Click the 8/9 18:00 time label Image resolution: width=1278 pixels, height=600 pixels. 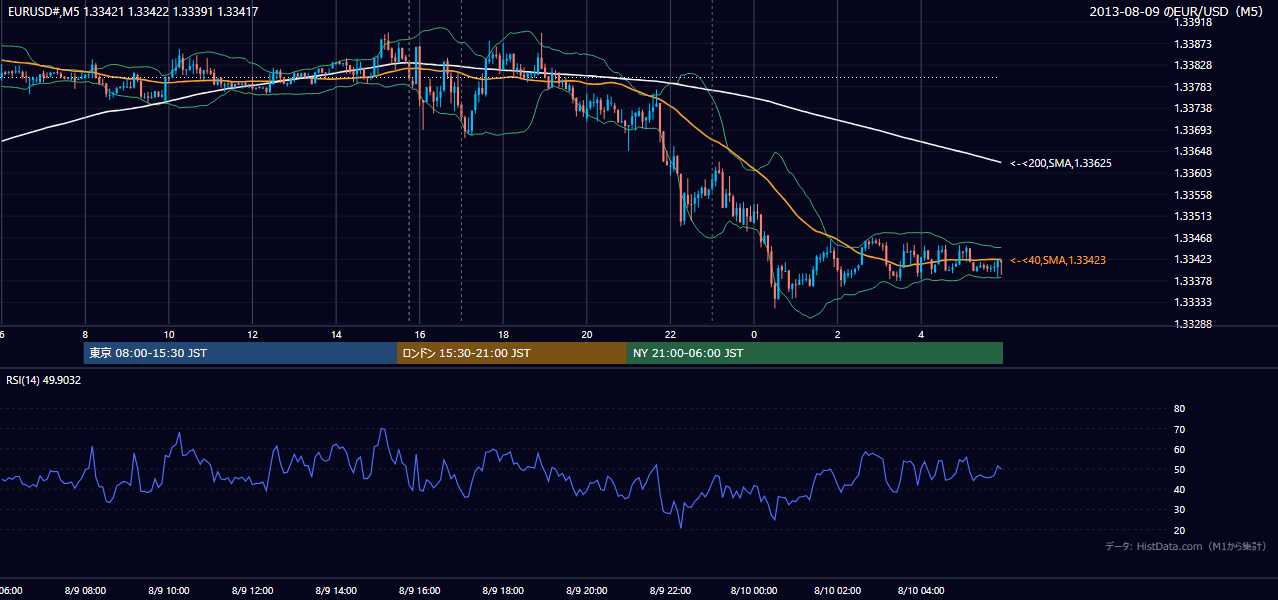click(503, 590)
